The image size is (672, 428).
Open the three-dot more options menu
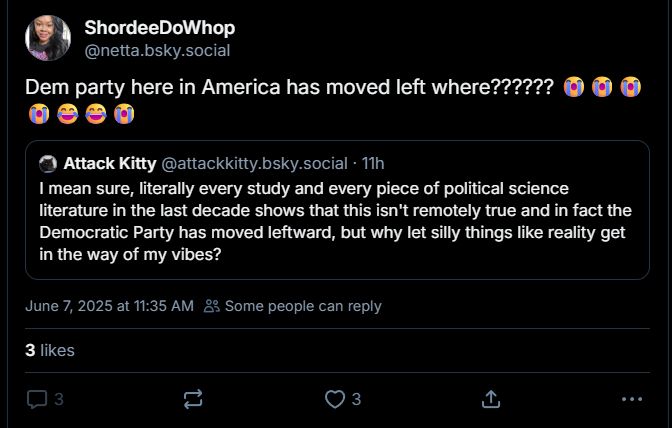coord(631,399)
